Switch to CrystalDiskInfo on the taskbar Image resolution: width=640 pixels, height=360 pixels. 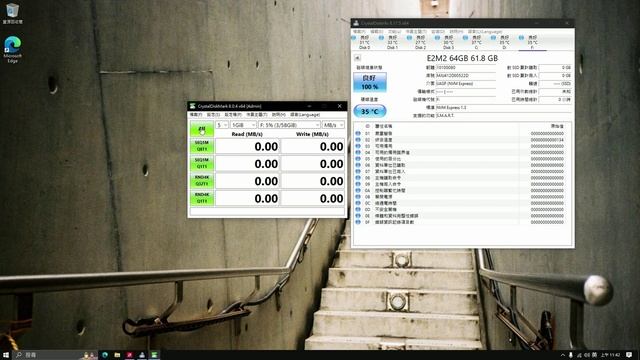[x=142, y=355]
